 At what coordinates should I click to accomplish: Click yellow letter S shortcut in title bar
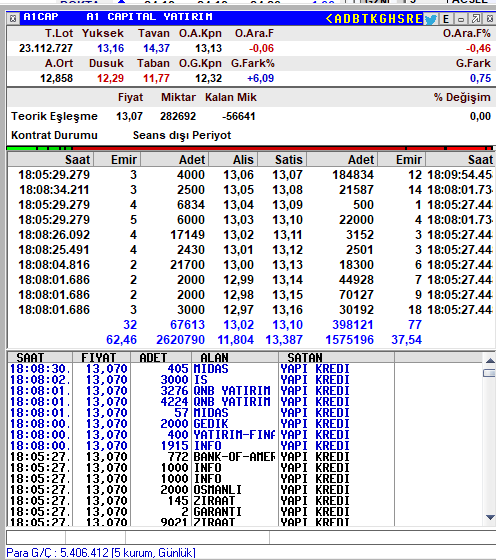[401, 19]
